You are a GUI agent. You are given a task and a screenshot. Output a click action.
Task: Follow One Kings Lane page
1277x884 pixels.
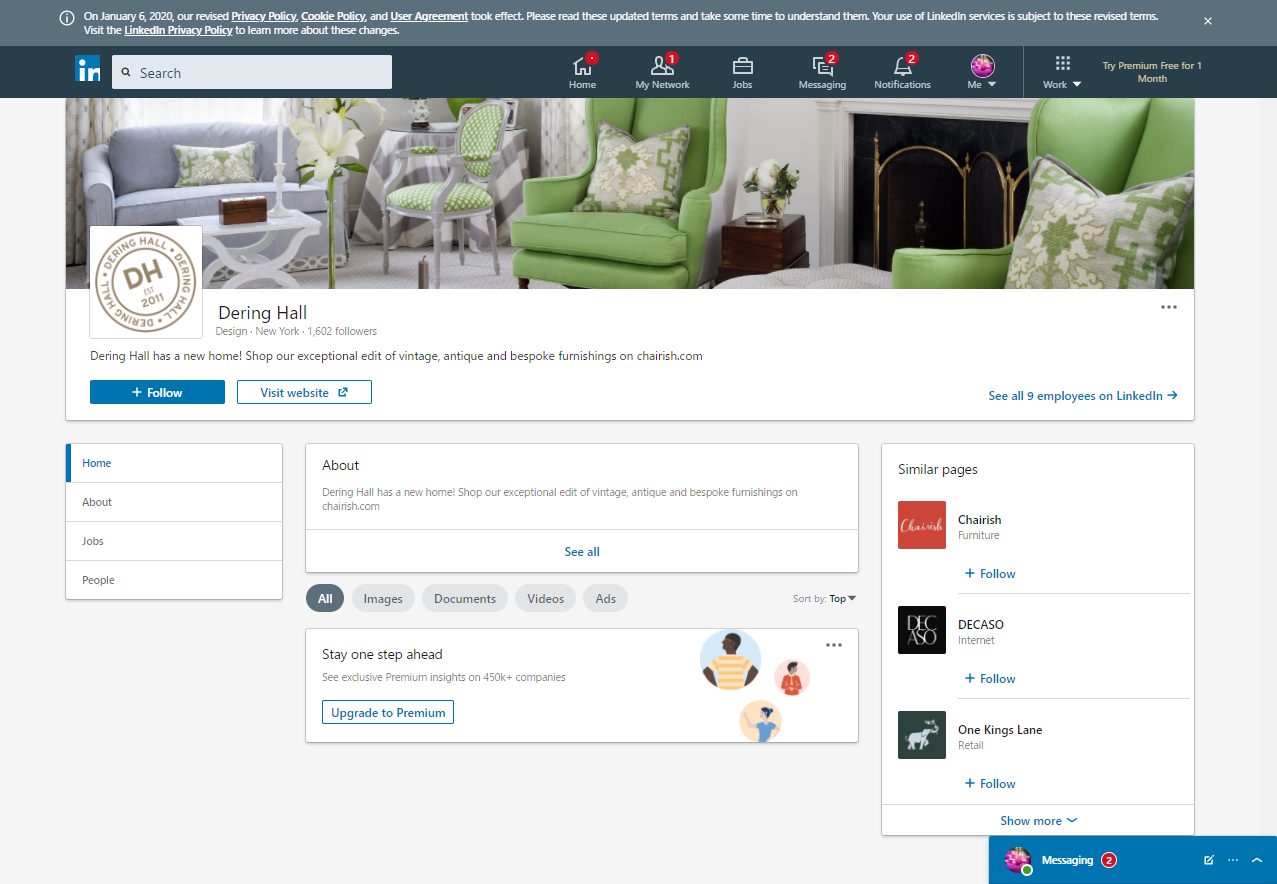990,783
